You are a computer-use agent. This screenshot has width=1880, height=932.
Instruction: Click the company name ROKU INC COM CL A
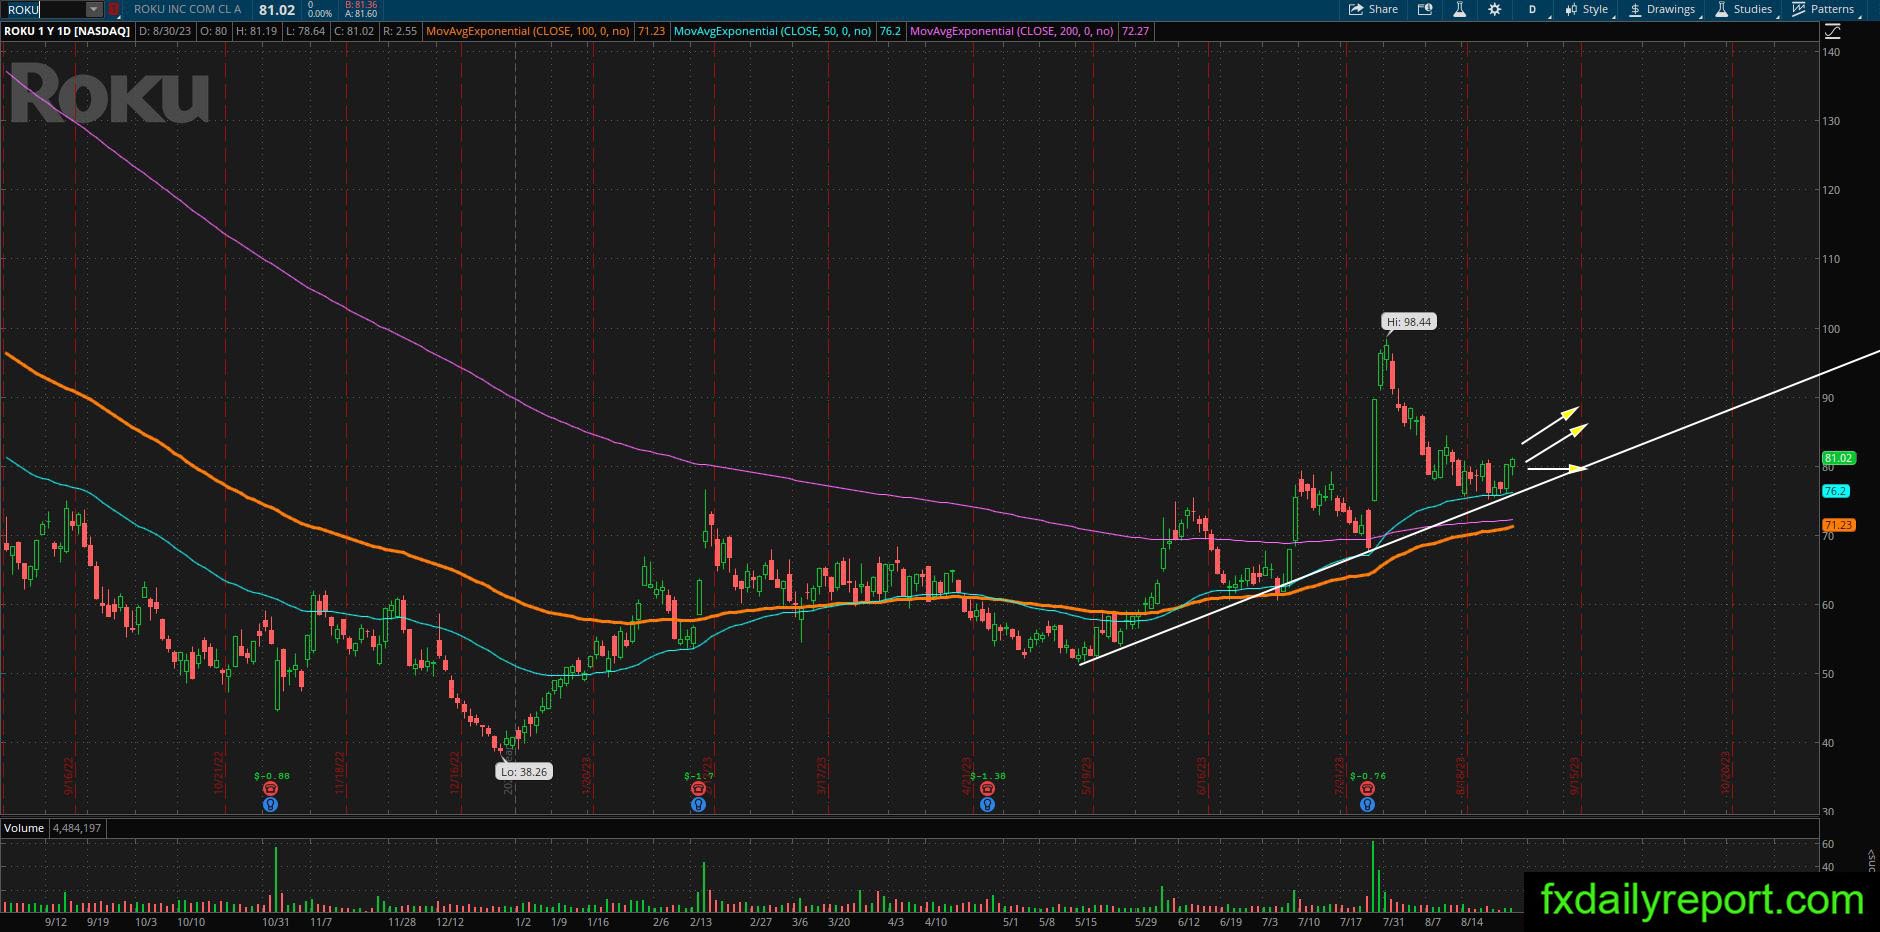pyautogui.click(x=187, y=9)
